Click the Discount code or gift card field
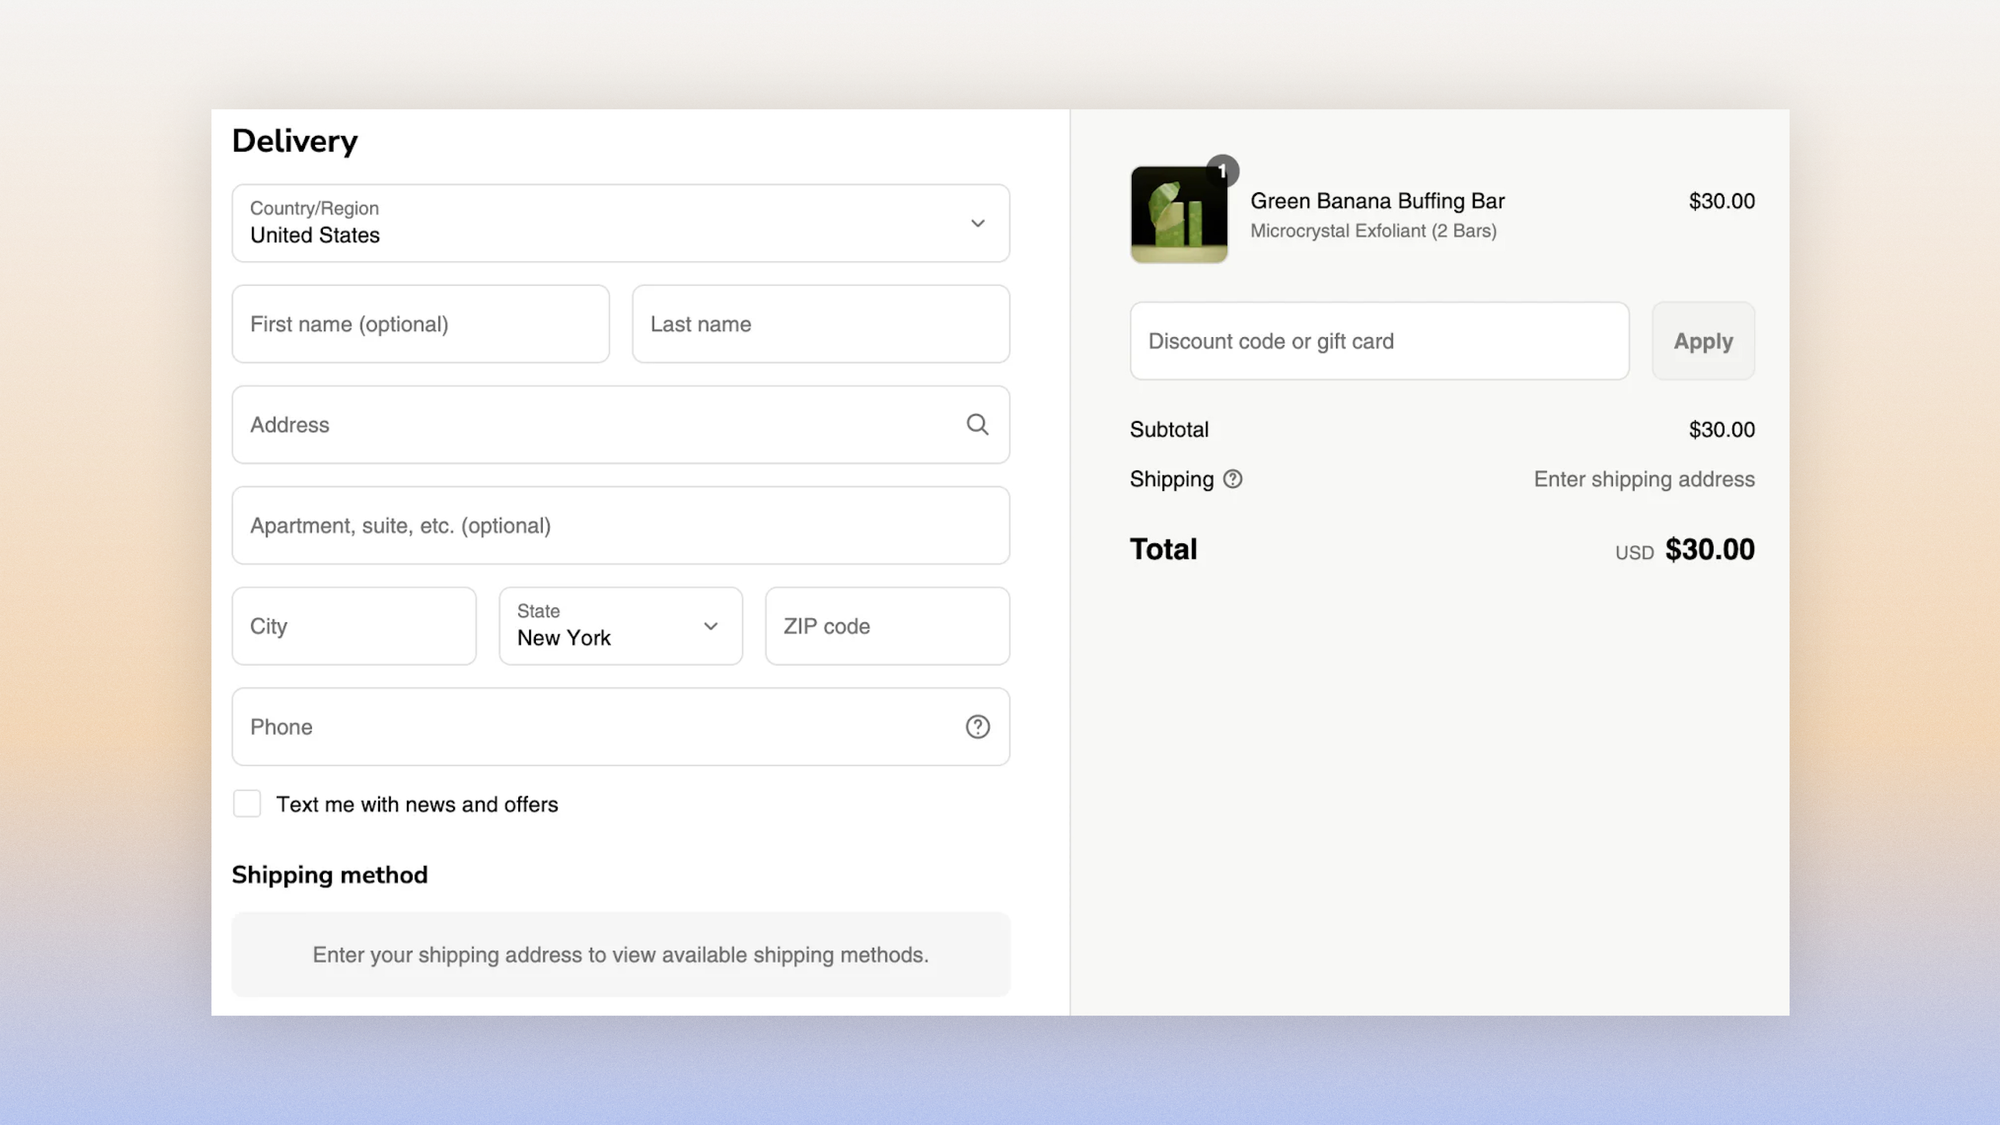 (x=1380, y=341)
